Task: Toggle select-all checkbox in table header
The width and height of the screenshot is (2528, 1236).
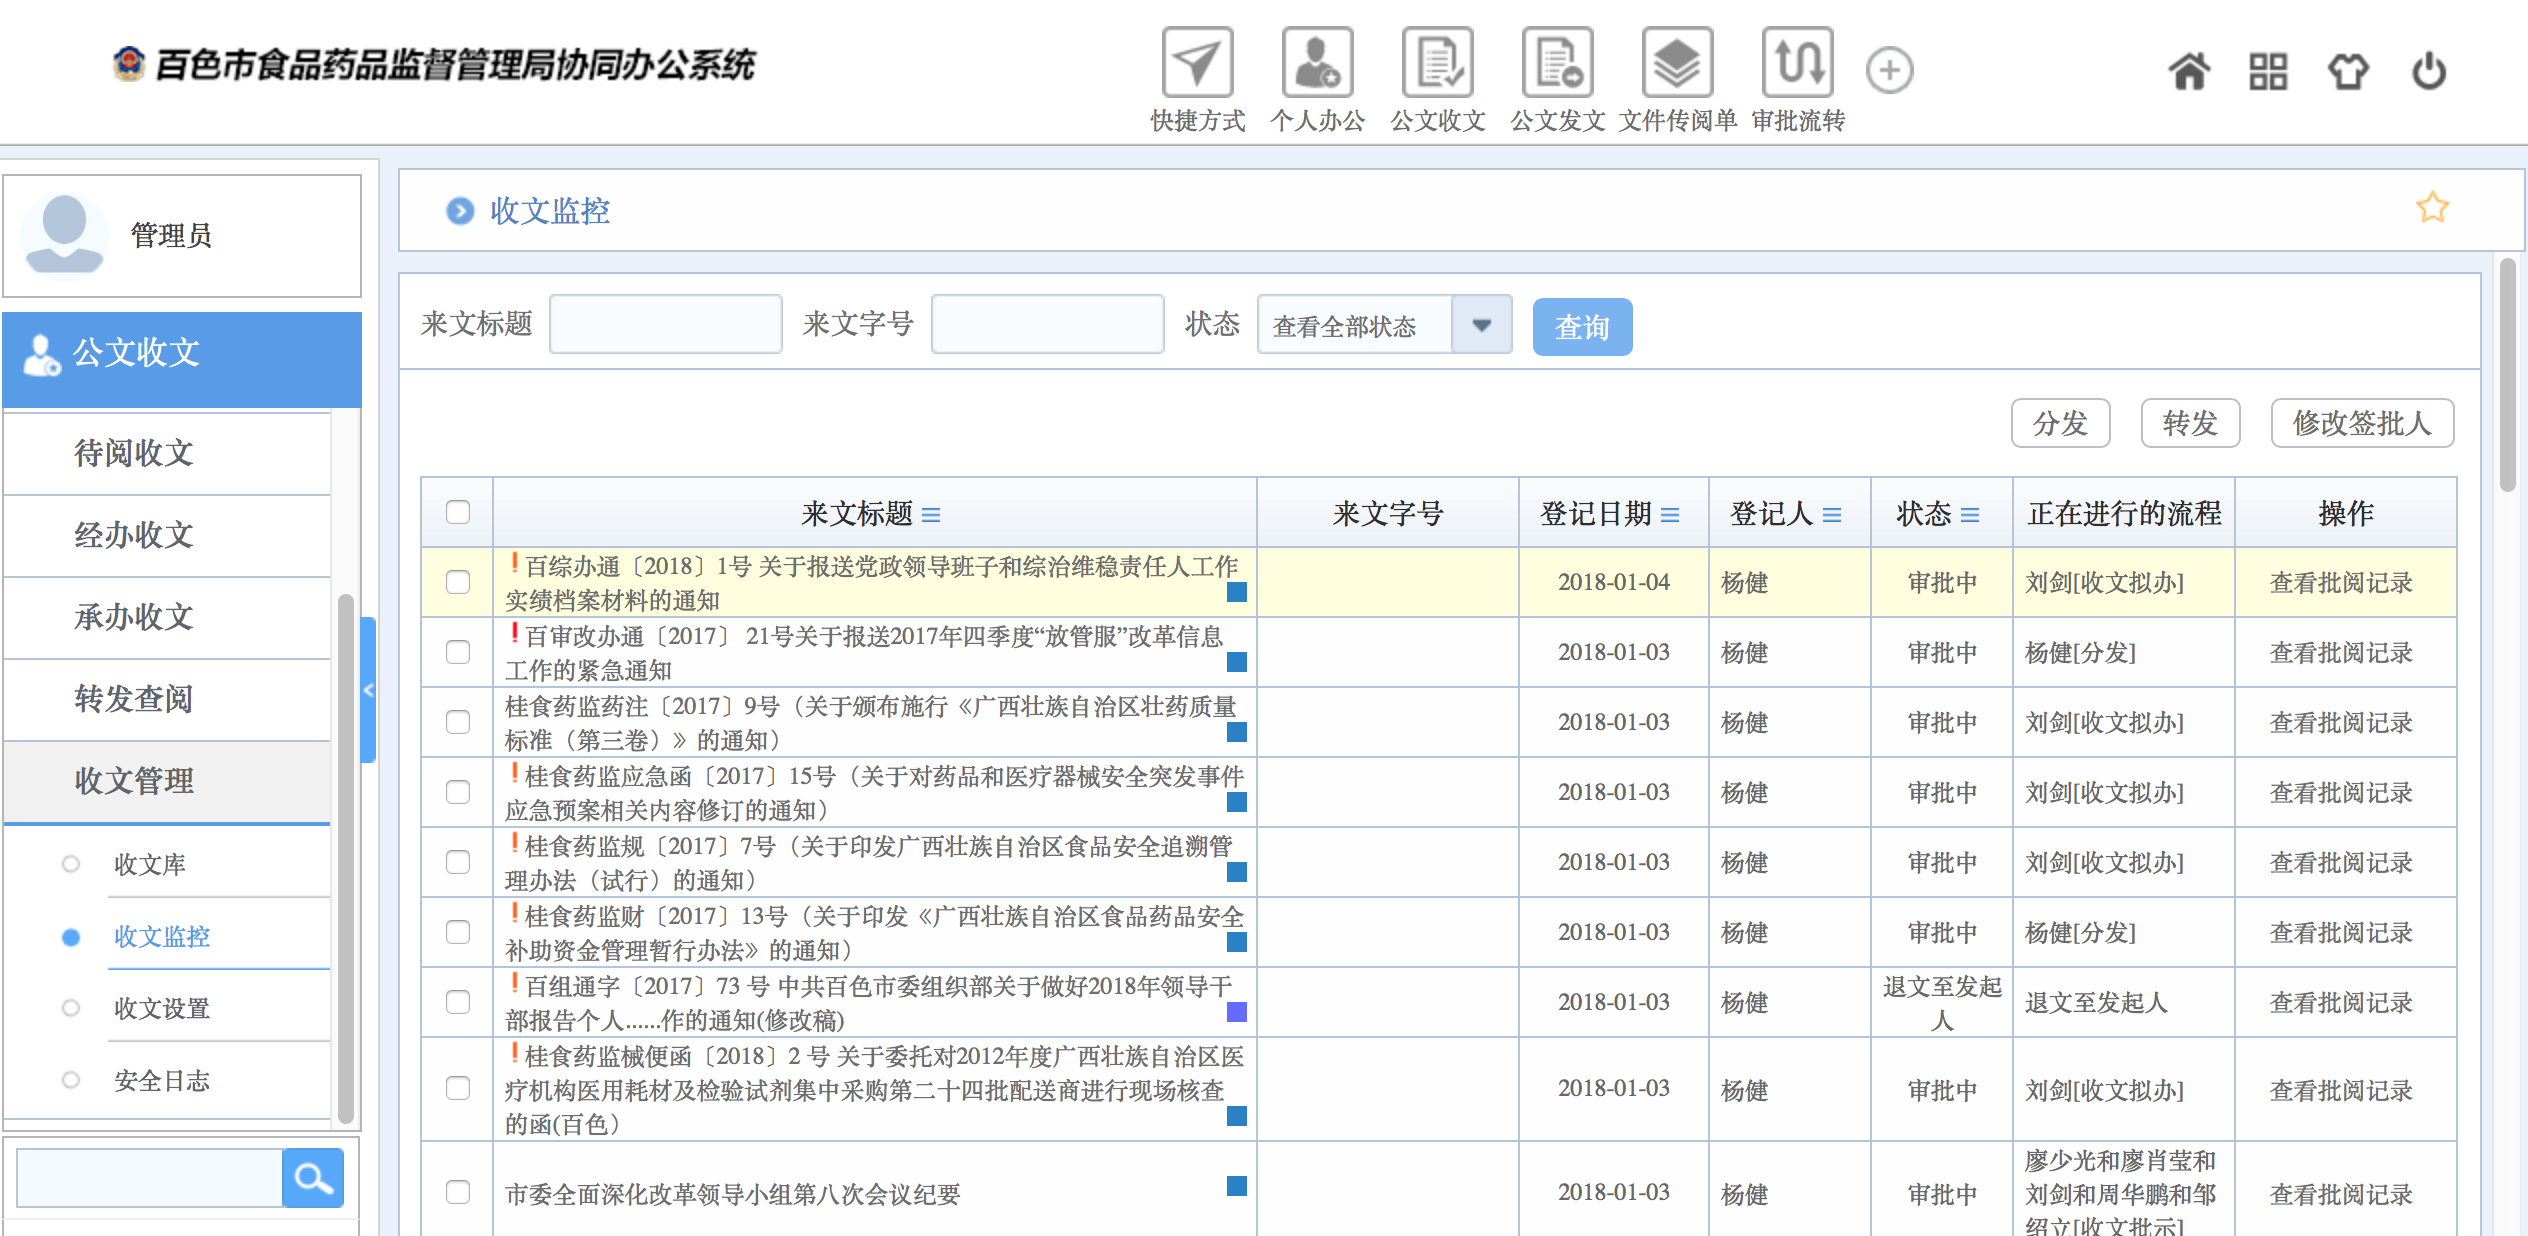Action: [458, 512]
